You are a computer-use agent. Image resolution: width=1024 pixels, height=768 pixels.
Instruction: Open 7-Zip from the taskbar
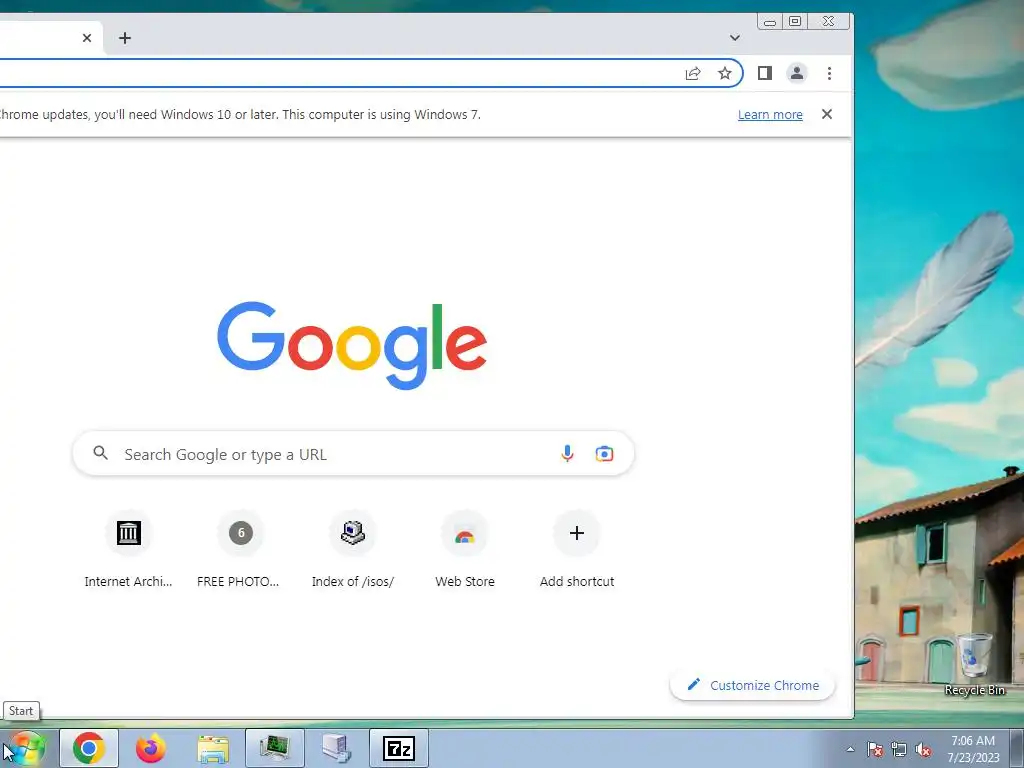click(398, 748)
